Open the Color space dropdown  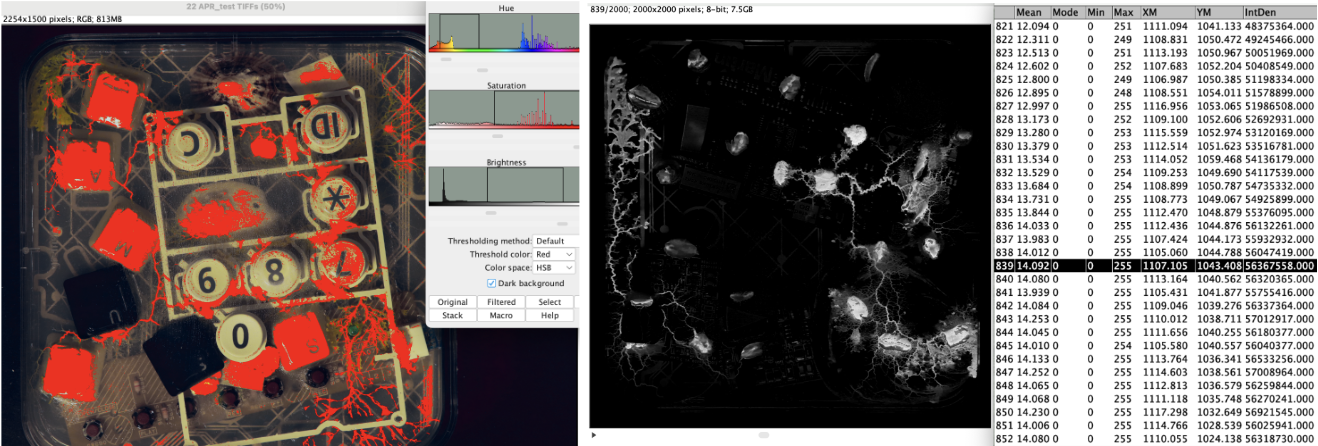click(x=555, y=268)
